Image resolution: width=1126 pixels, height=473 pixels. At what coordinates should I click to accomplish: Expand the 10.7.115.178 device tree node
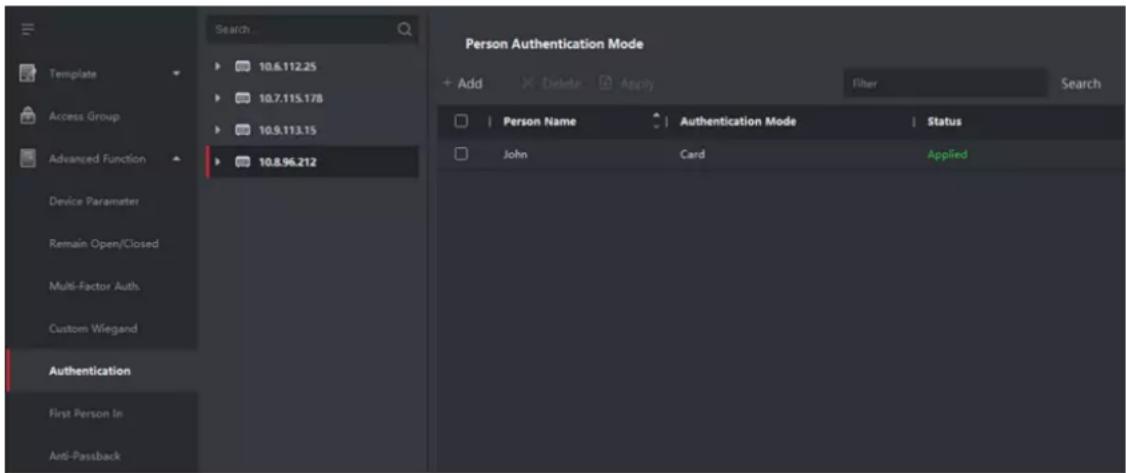pos(218,98)
